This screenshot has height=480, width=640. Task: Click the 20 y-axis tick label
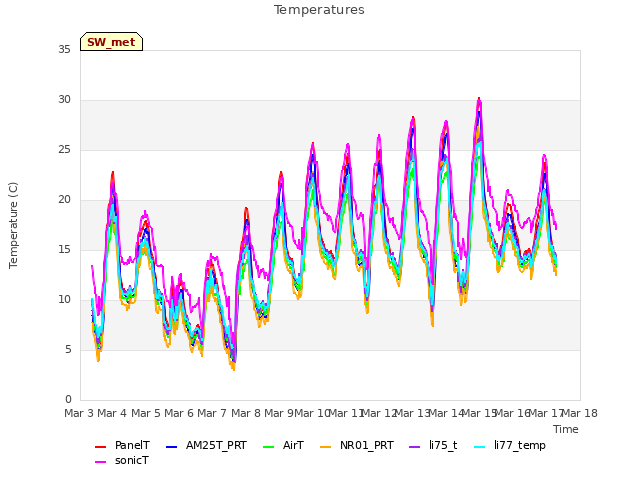(64, 200)
